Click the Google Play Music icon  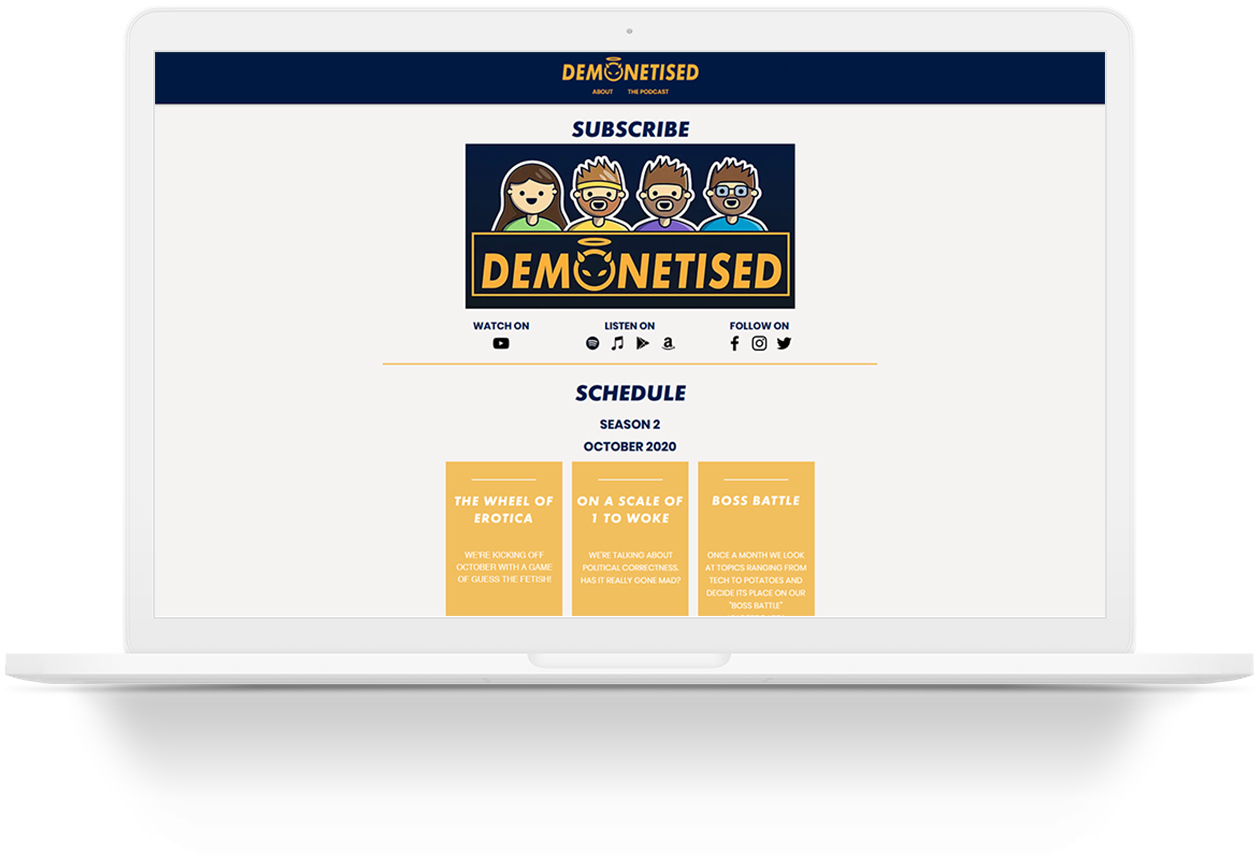641,342
